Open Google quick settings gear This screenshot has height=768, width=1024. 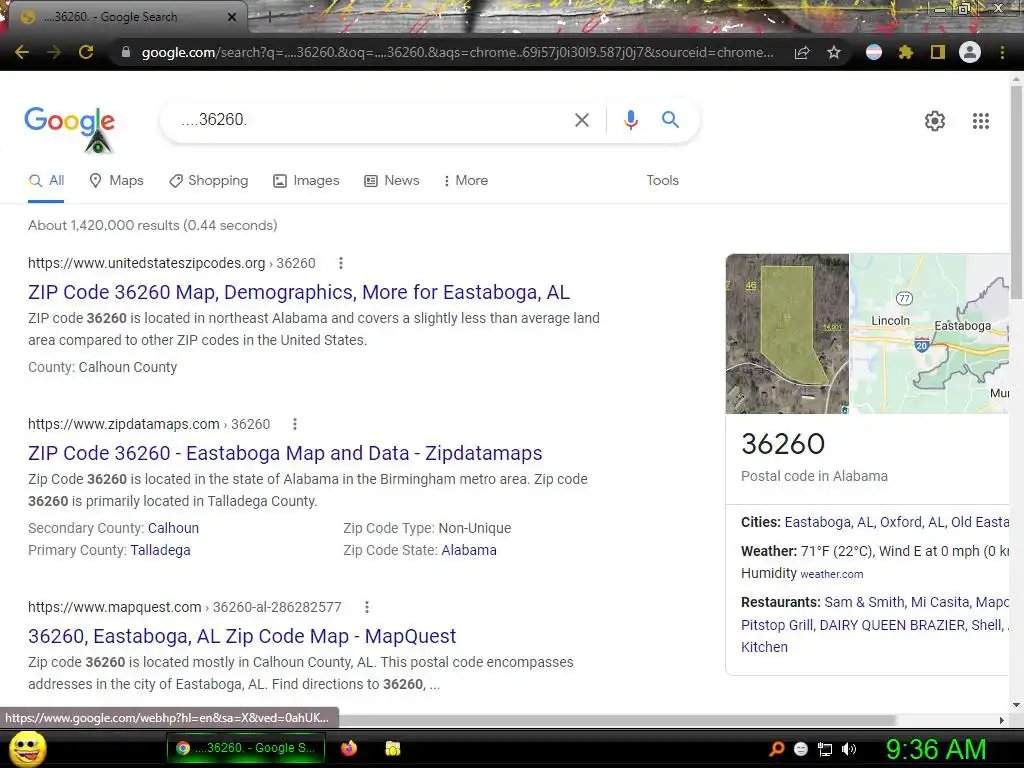click(935, 121)
